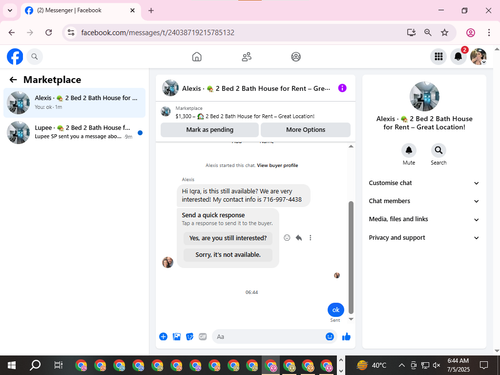Mute this conversation with bell icon
This screenshot has width=500, height=375.
click(x=409, y=150)
